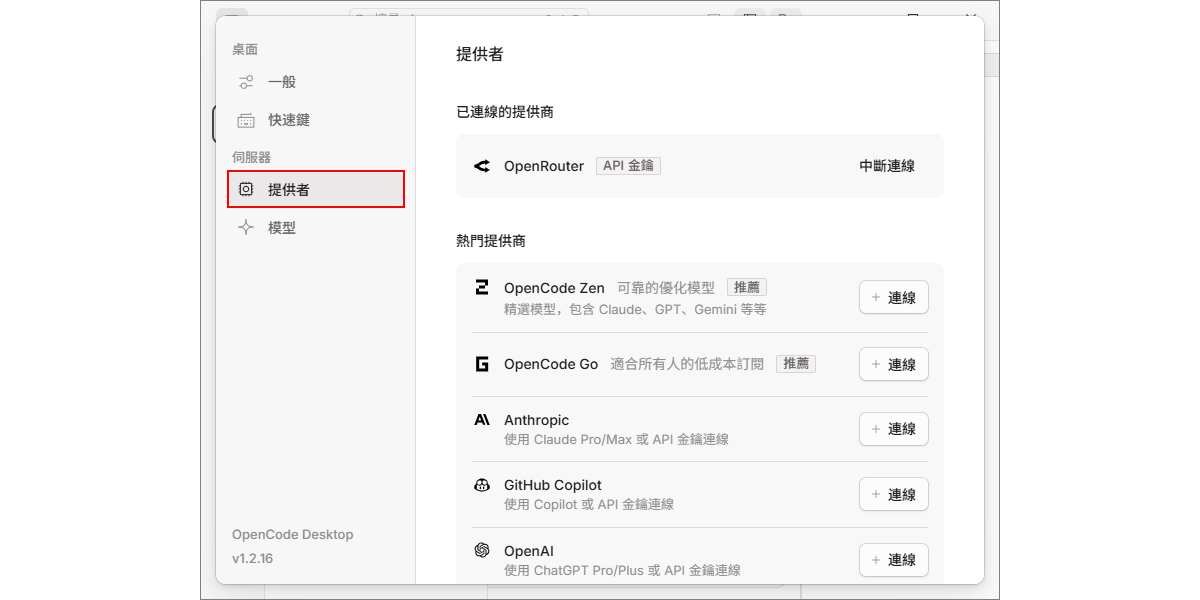The height and width of the screenshot is (600, 1200).
Task: Click the GitHub Copilot provider name
Action: [553, 485]
